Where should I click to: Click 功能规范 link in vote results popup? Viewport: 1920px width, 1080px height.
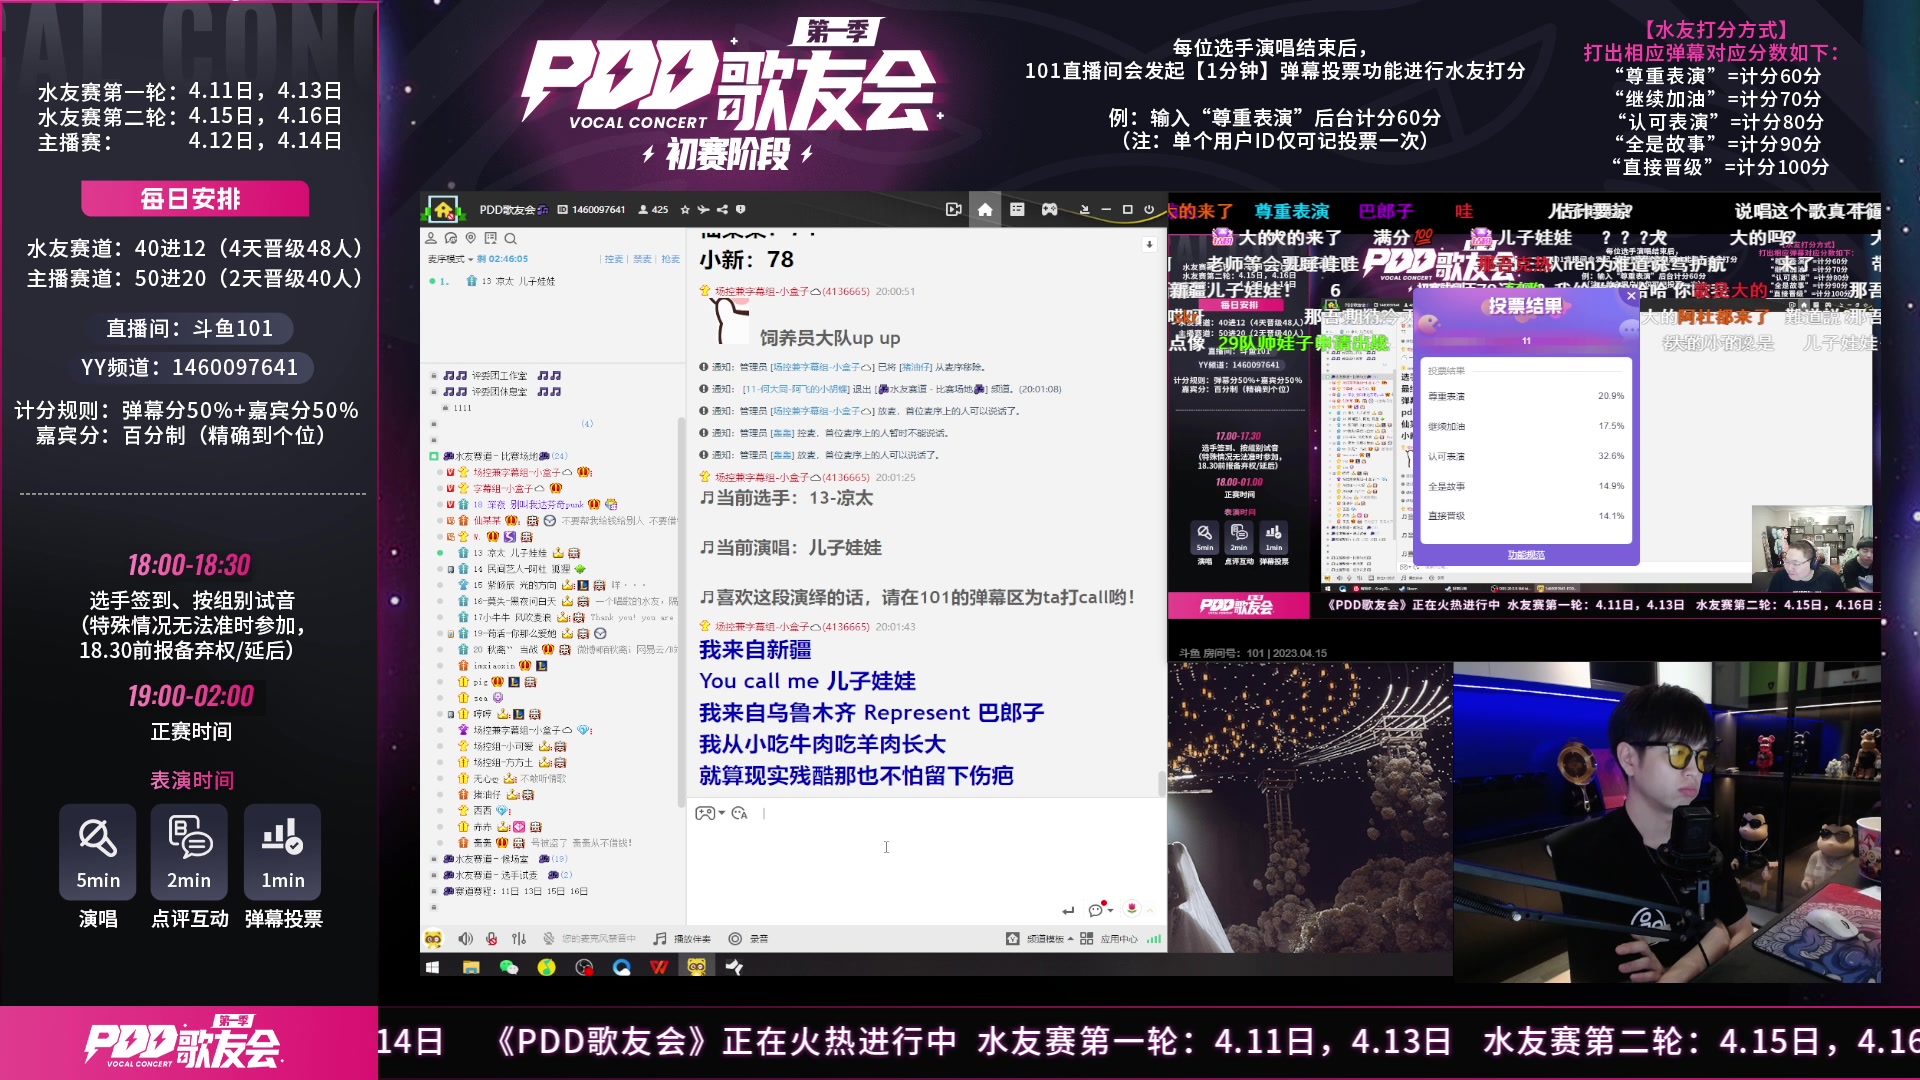(x=1526, y=555)
